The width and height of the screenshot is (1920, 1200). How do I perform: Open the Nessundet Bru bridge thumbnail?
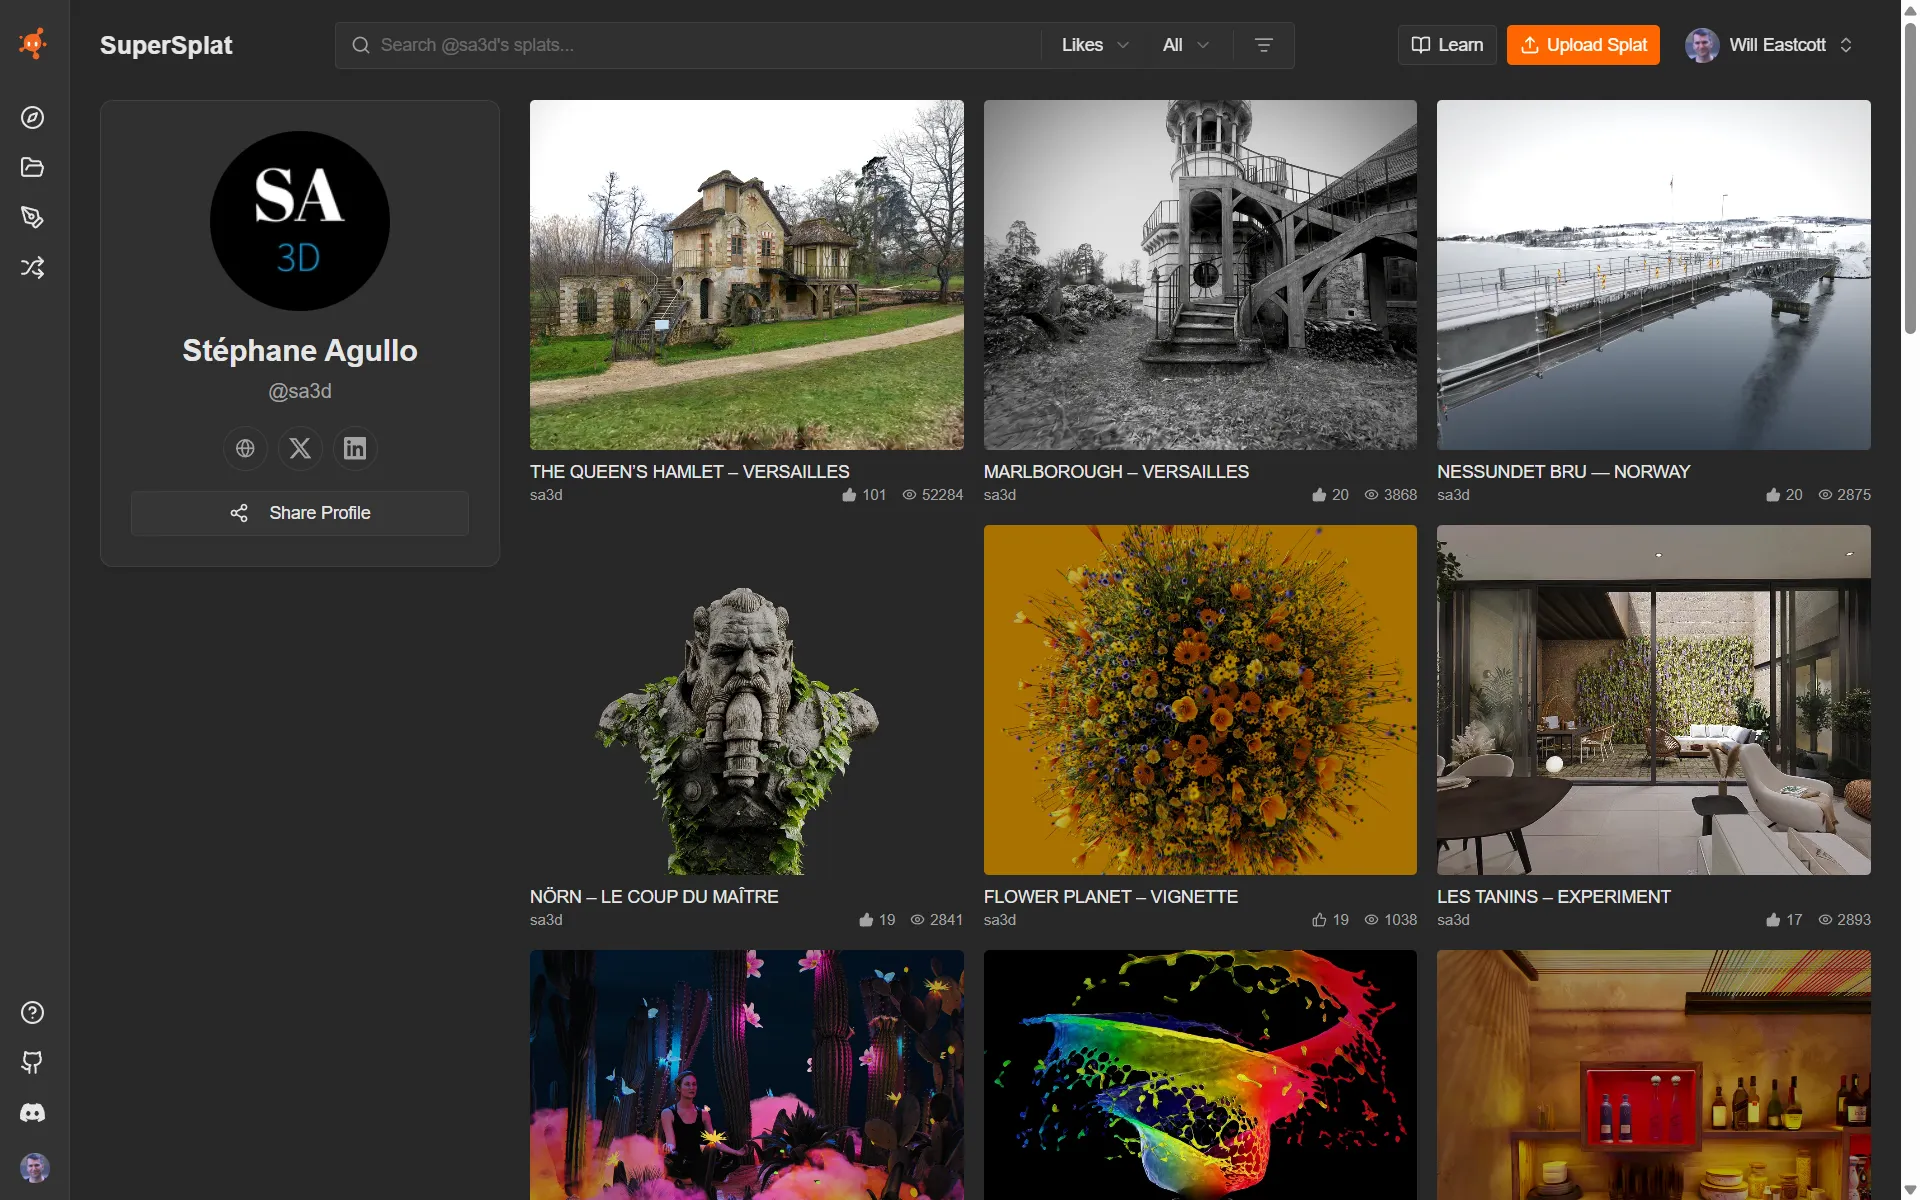(1654, 275)
